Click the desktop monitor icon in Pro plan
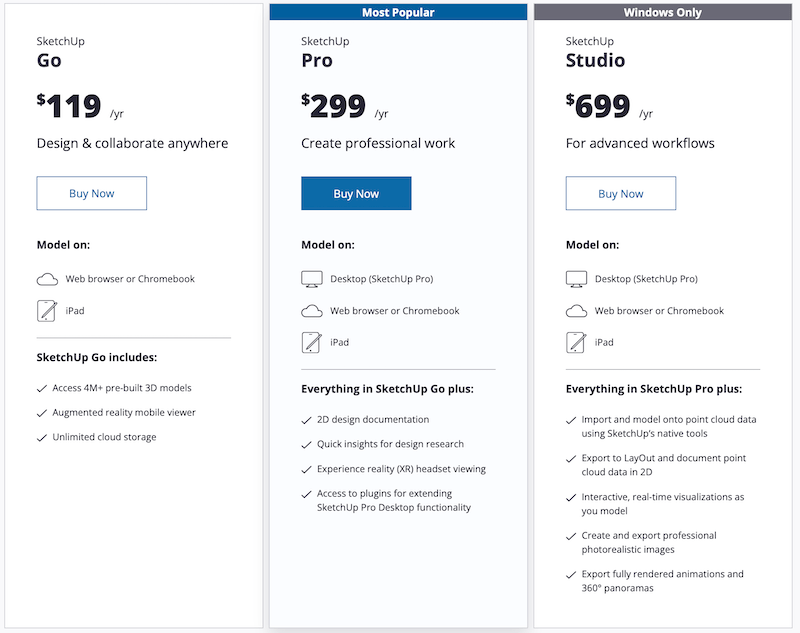The image size is (800, 633). point(312,279)
